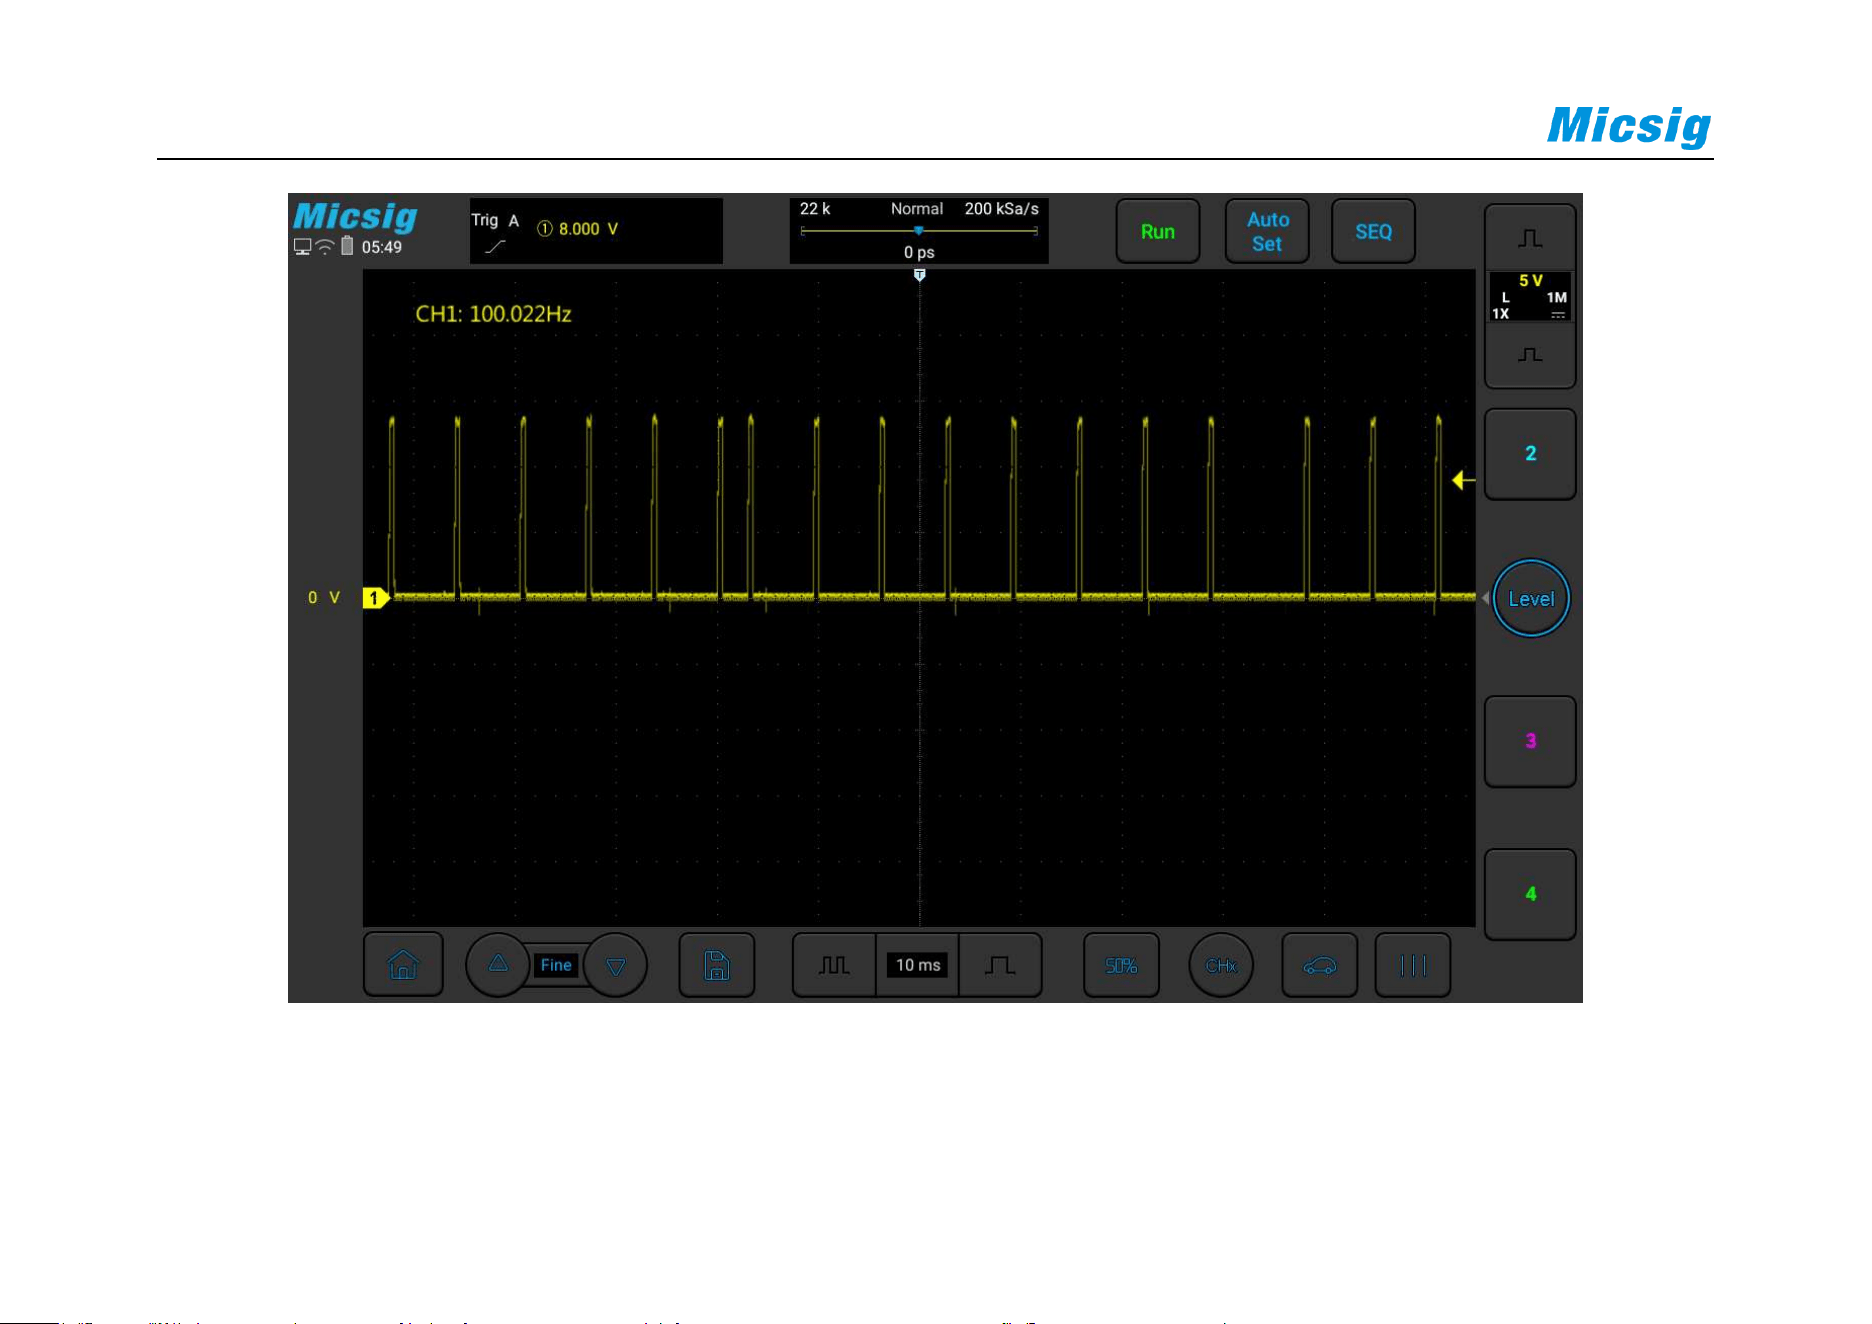Click the monitor connection status icon
Image resolution: width=1872 pixels, height=1324 pixels.
[x=302, y=247]
